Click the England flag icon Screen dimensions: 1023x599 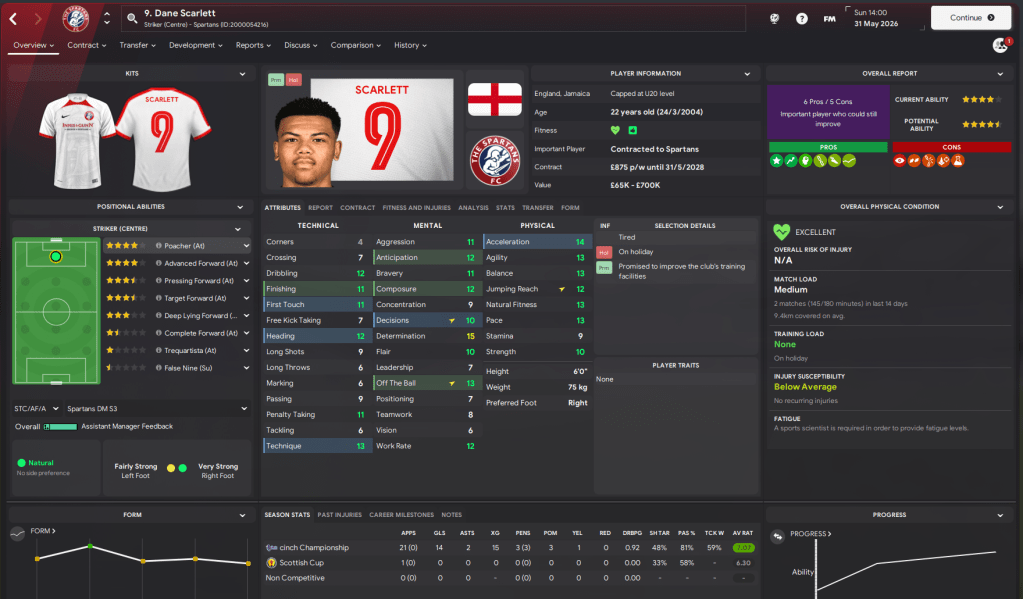pyautogui.click(x=495, y=99)
